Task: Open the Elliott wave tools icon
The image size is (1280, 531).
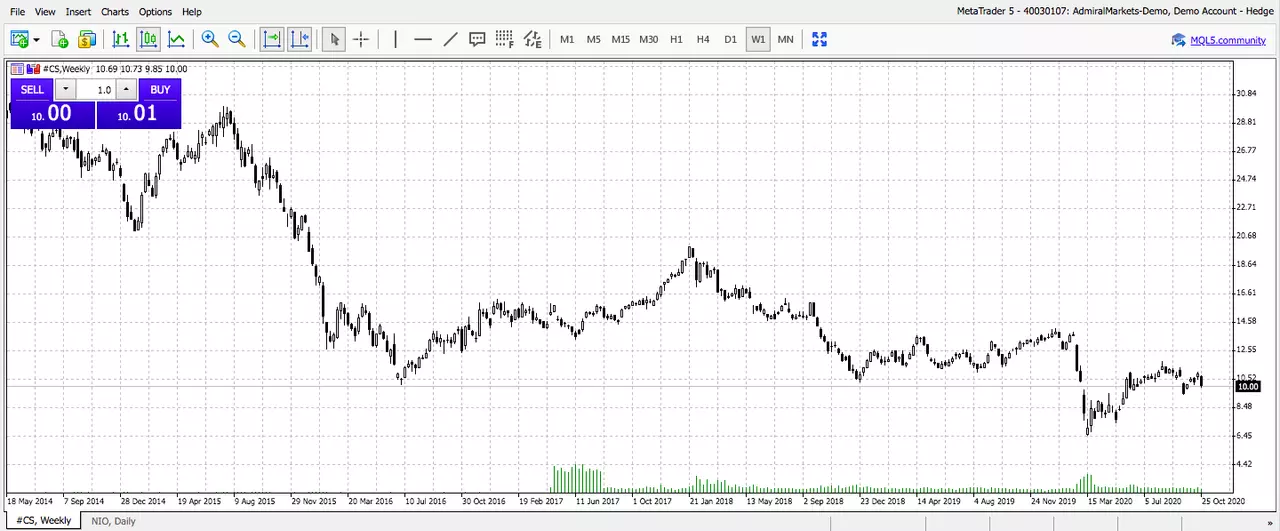Action: (532, 39)
